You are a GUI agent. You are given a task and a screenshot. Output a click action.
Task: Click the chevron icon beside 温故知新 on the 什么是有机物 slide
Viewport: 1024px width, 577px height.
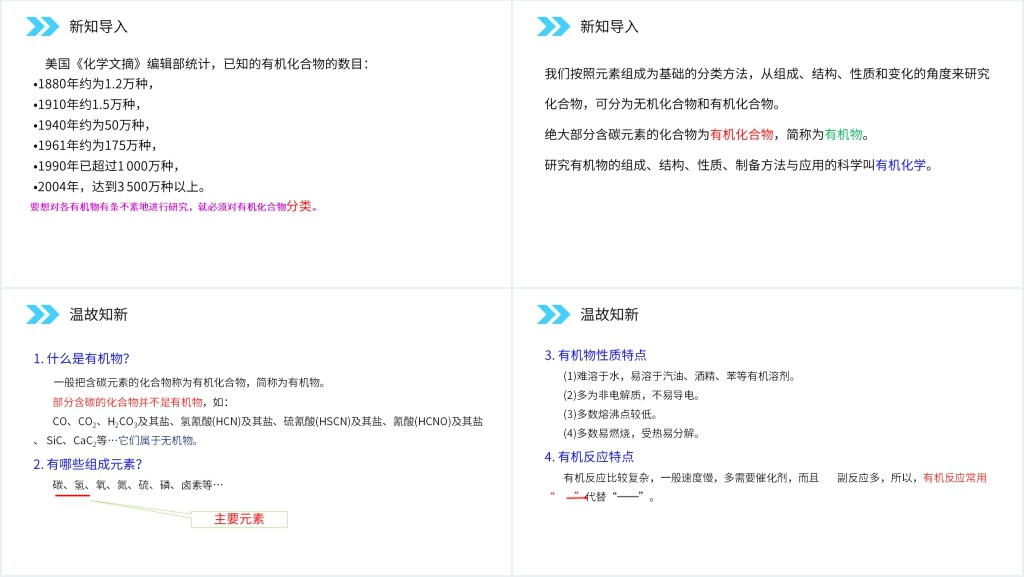42,315
